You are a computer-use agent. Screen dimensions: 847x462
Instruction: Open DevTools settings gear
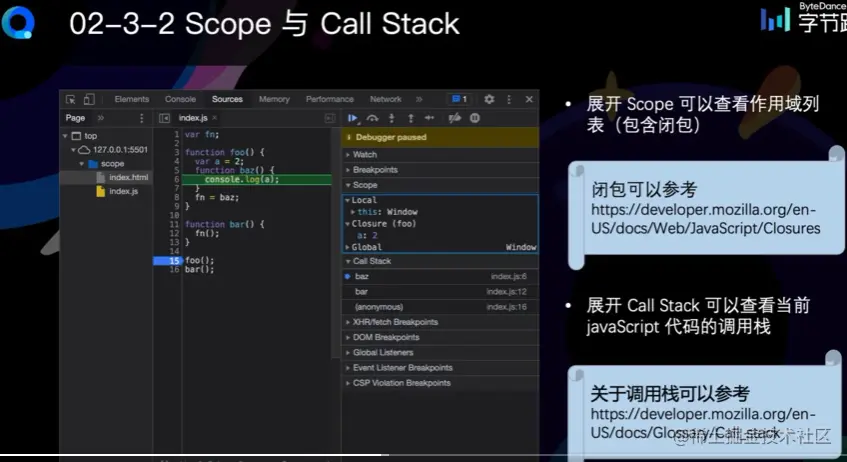point(489,99)
